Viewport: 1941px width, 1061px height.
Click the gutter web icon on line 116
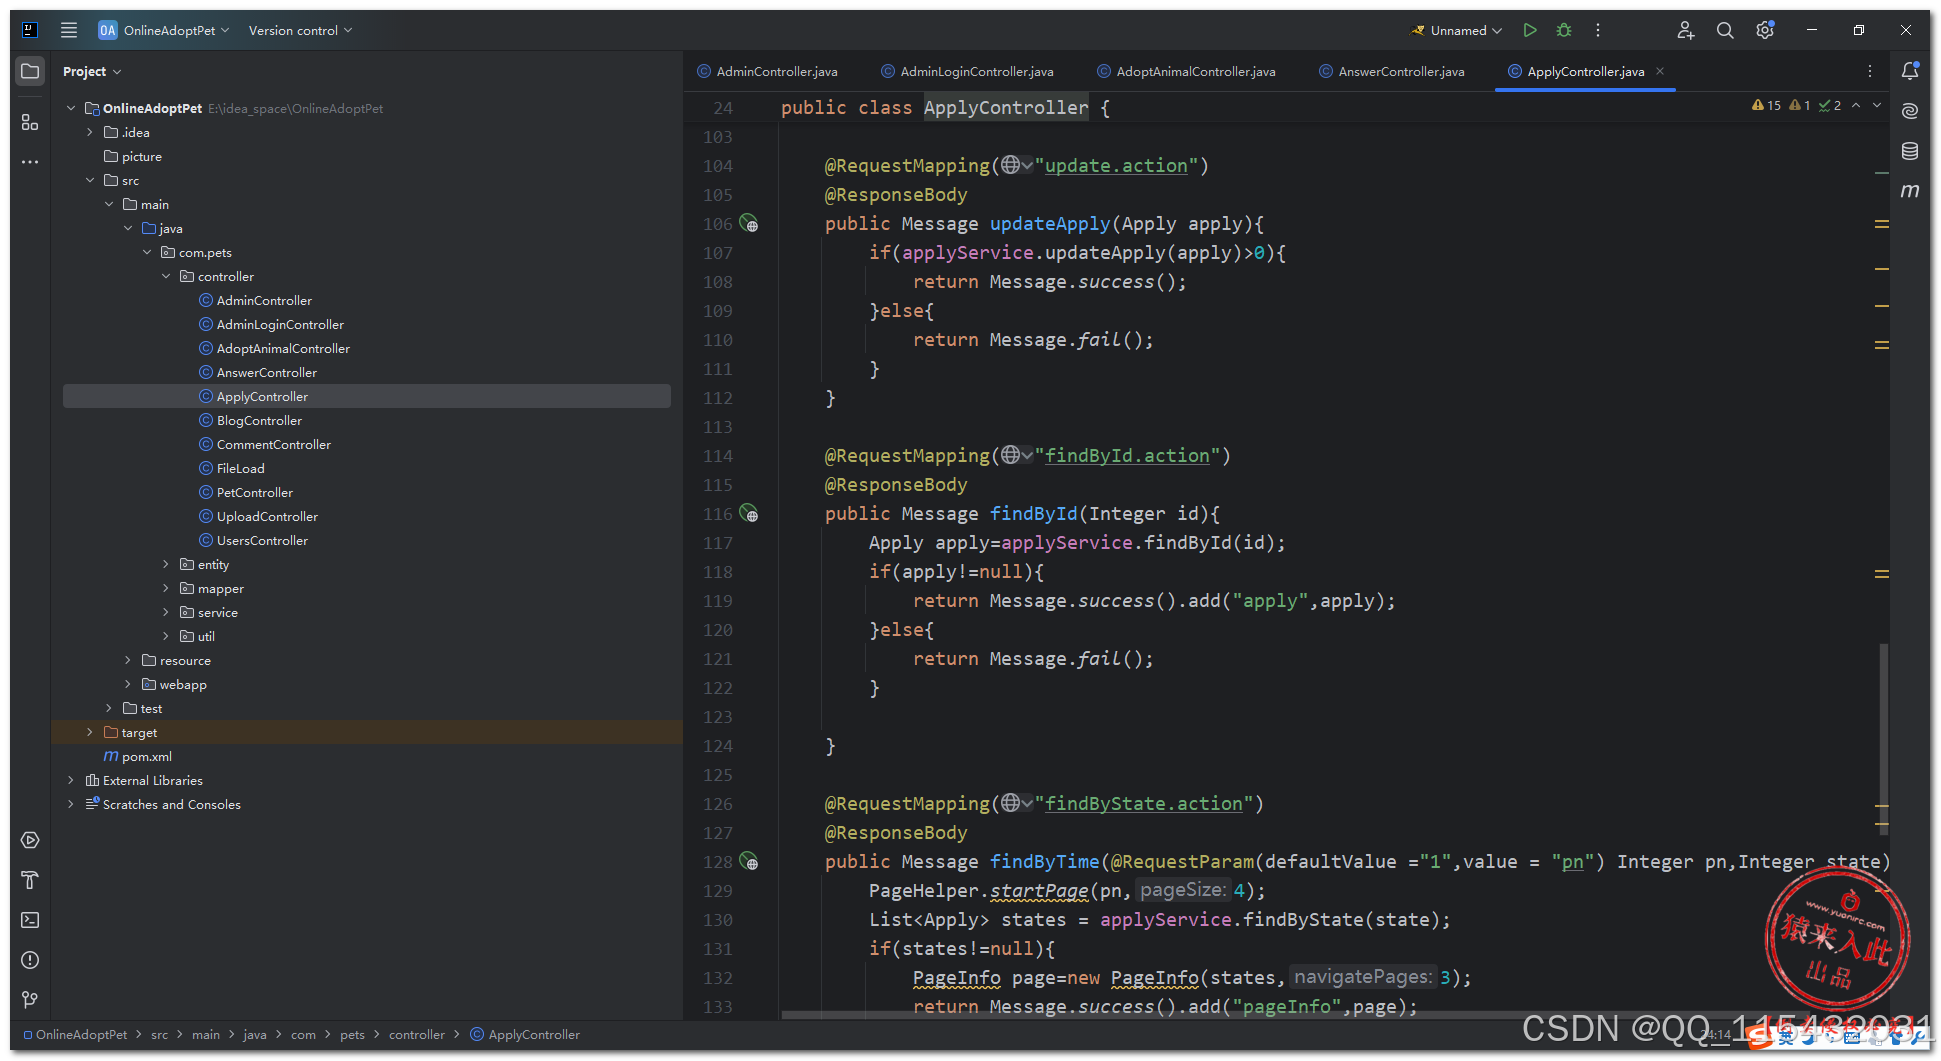749,514
